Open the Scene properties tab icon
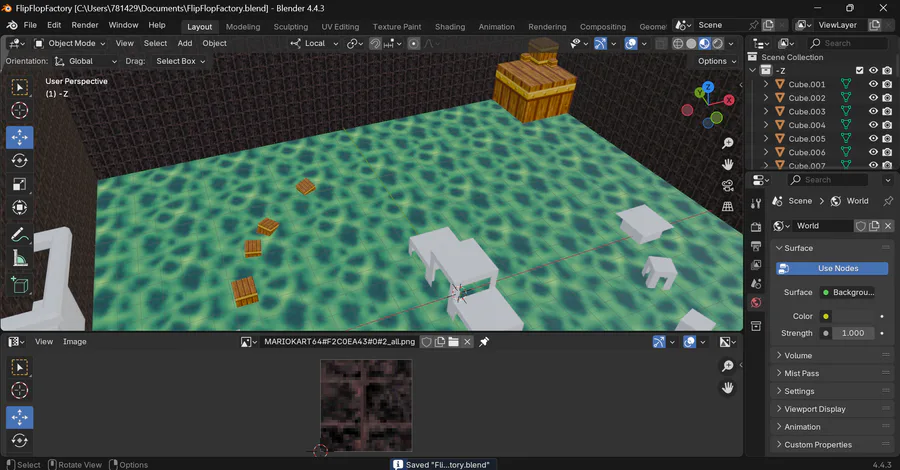Image resolution: width=900 pixels, height=470 pixels. point(756,284)
